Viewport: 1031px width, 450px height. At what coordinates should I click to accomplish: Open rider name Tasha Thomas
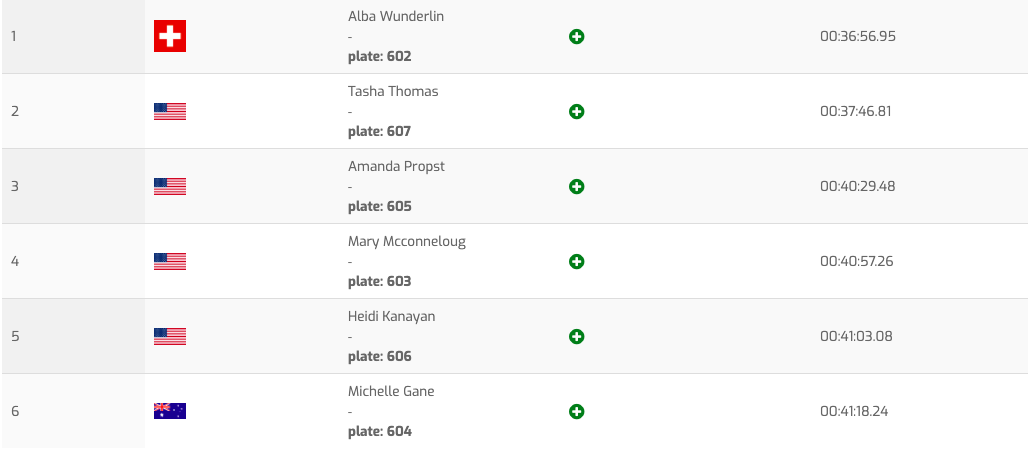tap(393, 91)
